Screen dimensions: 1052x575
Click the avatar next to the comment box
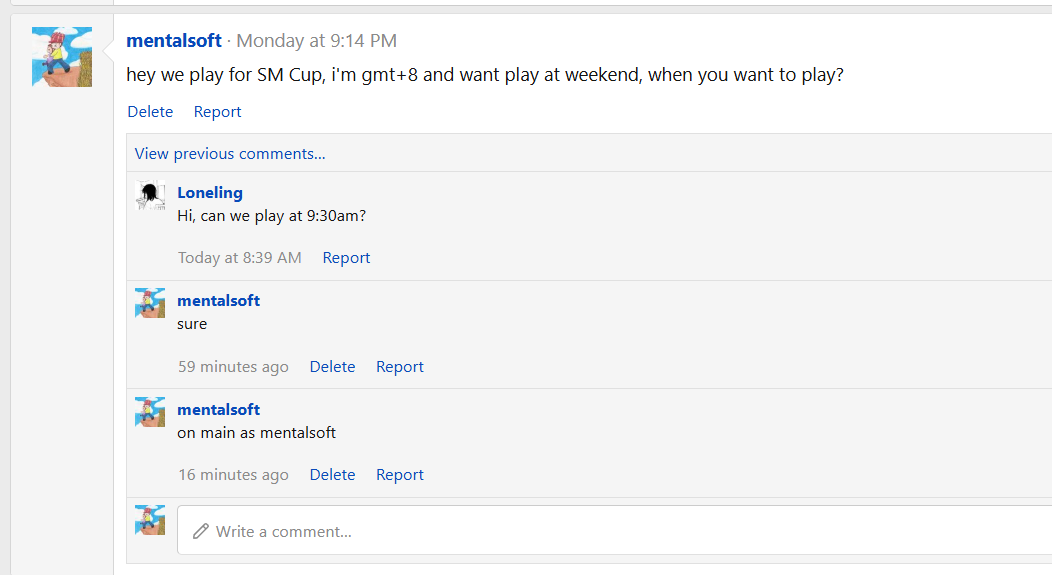150,520
